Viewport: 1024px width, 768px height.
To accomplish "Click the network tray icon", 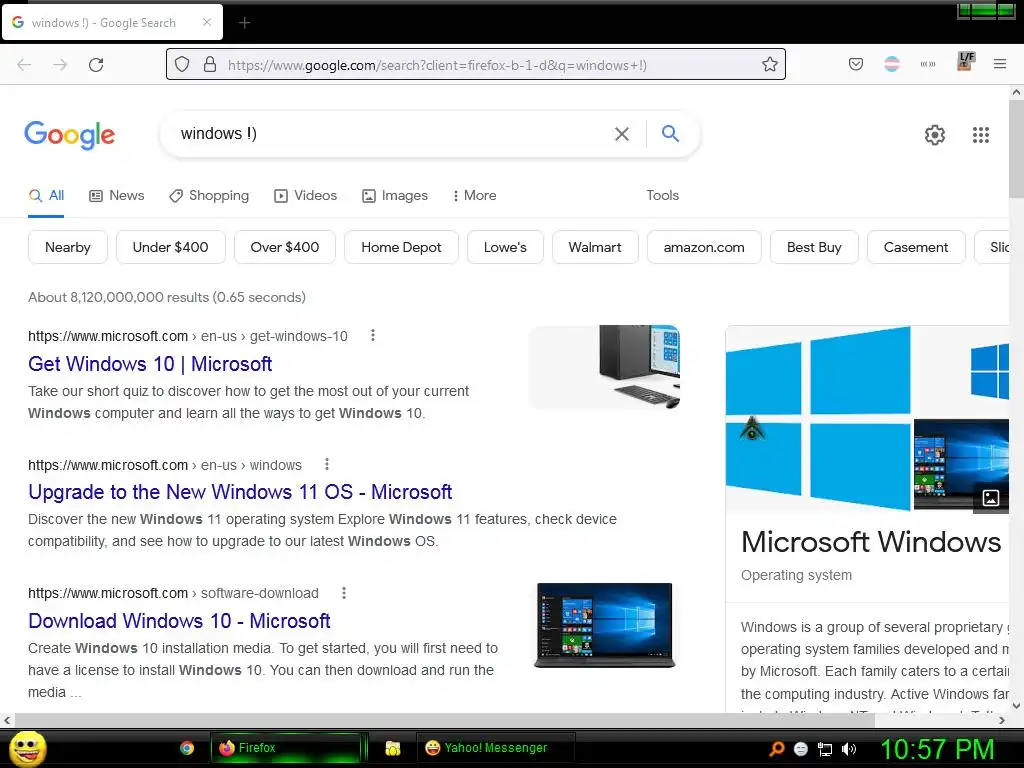I will point(825,750).
